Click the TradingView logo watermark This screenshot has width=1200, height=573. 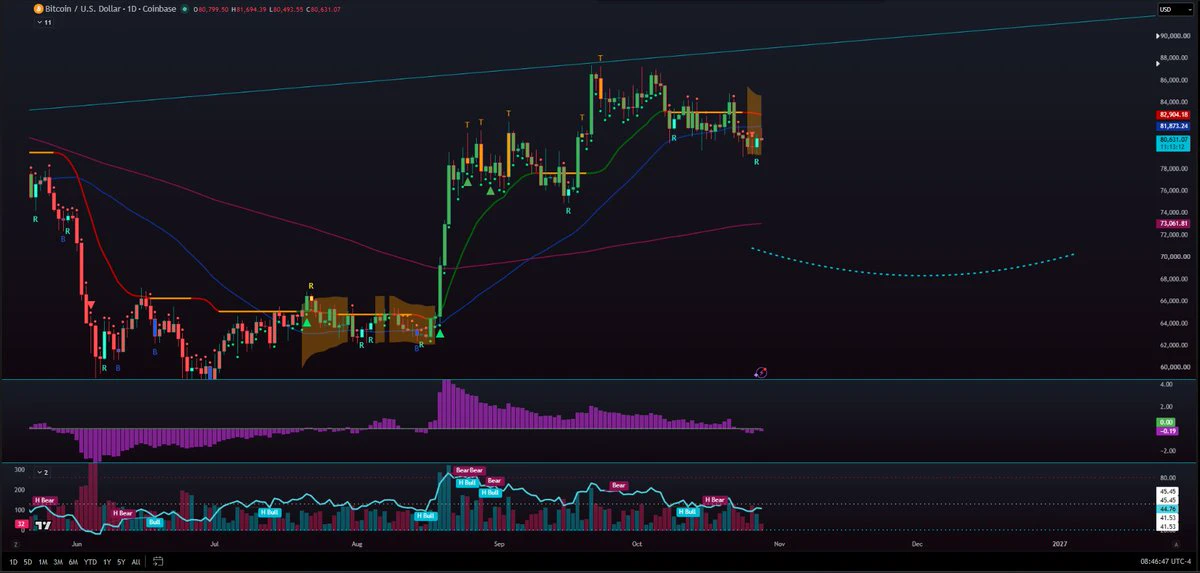(43, 524)
